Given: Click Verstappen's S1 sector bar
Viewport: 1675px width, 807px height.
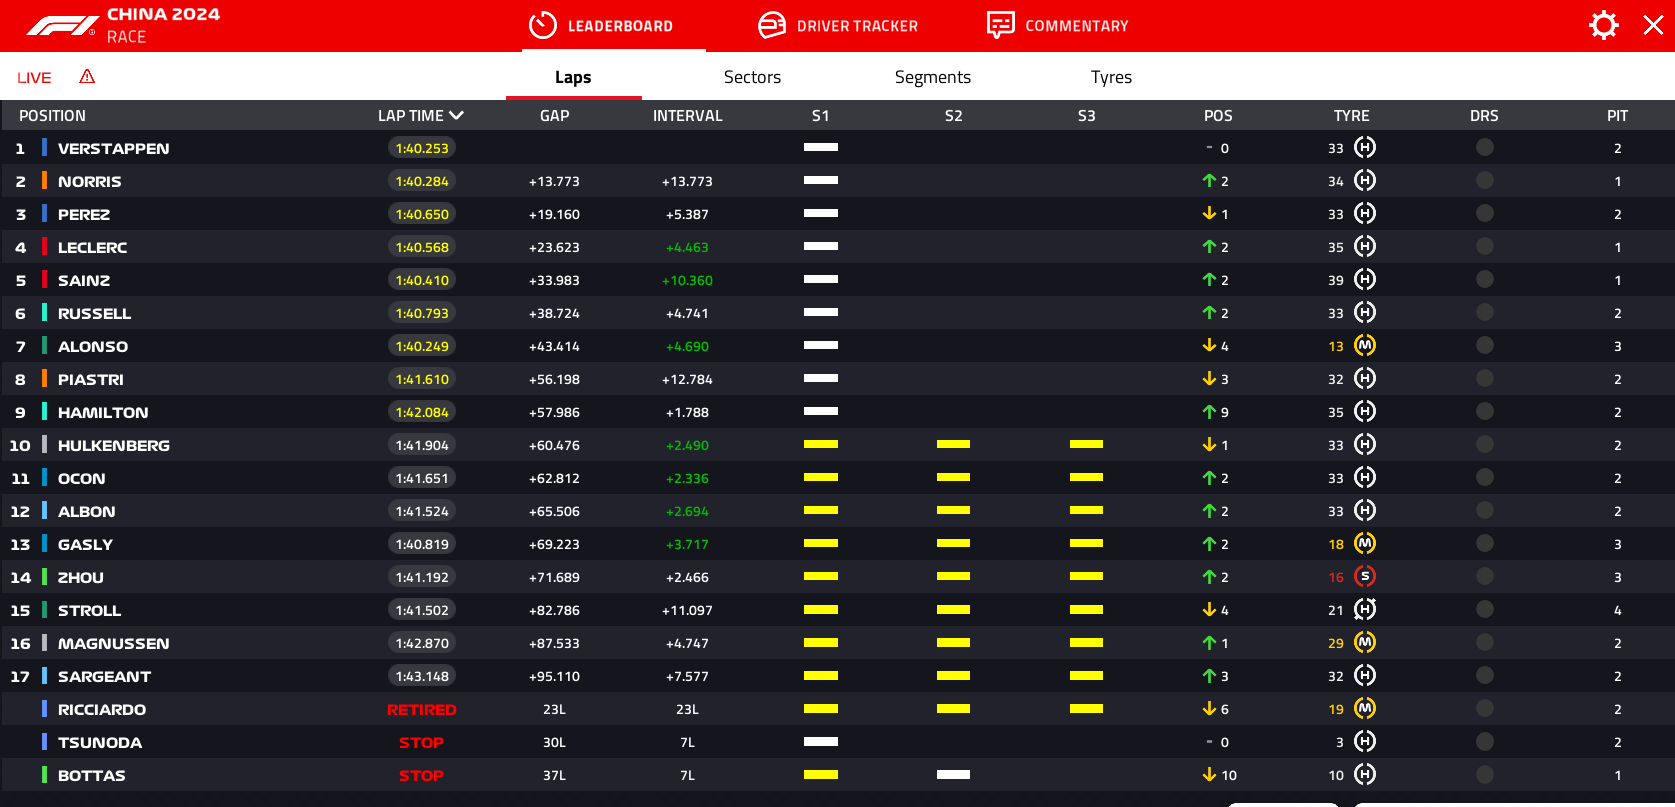Looking at the screenshot, I should tap(821, 147).
